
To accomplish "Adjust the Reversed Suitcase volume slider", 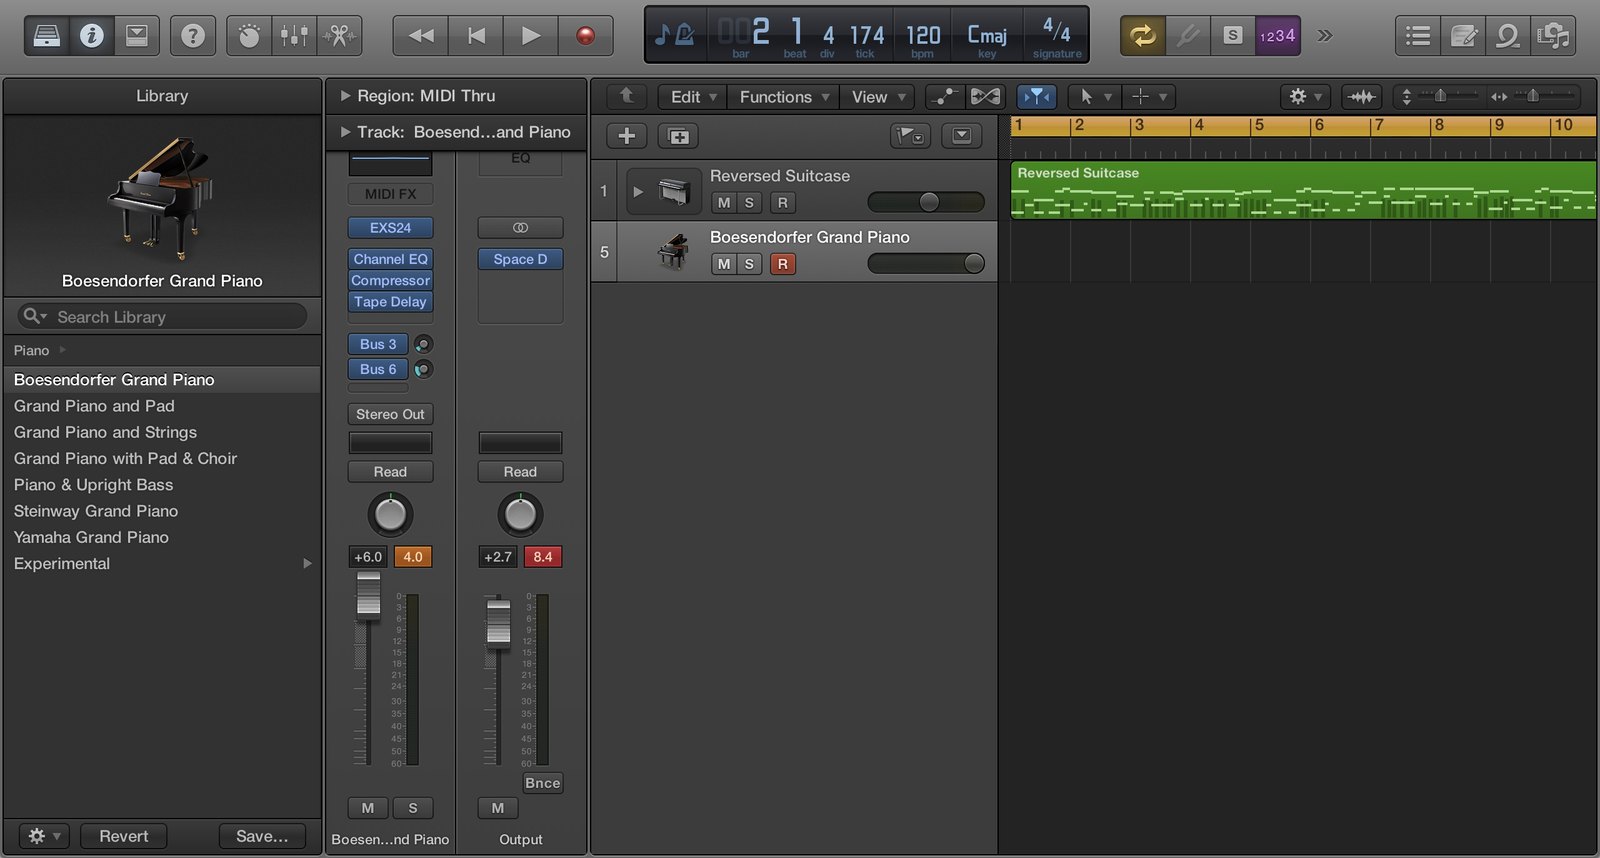I will 926,202.
